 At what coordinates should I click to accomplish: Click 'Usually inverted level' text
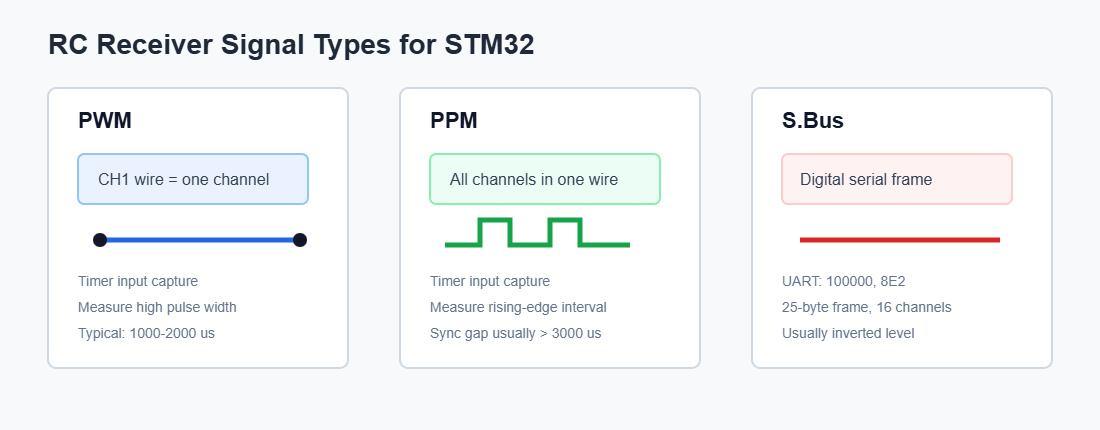[848, 333]
